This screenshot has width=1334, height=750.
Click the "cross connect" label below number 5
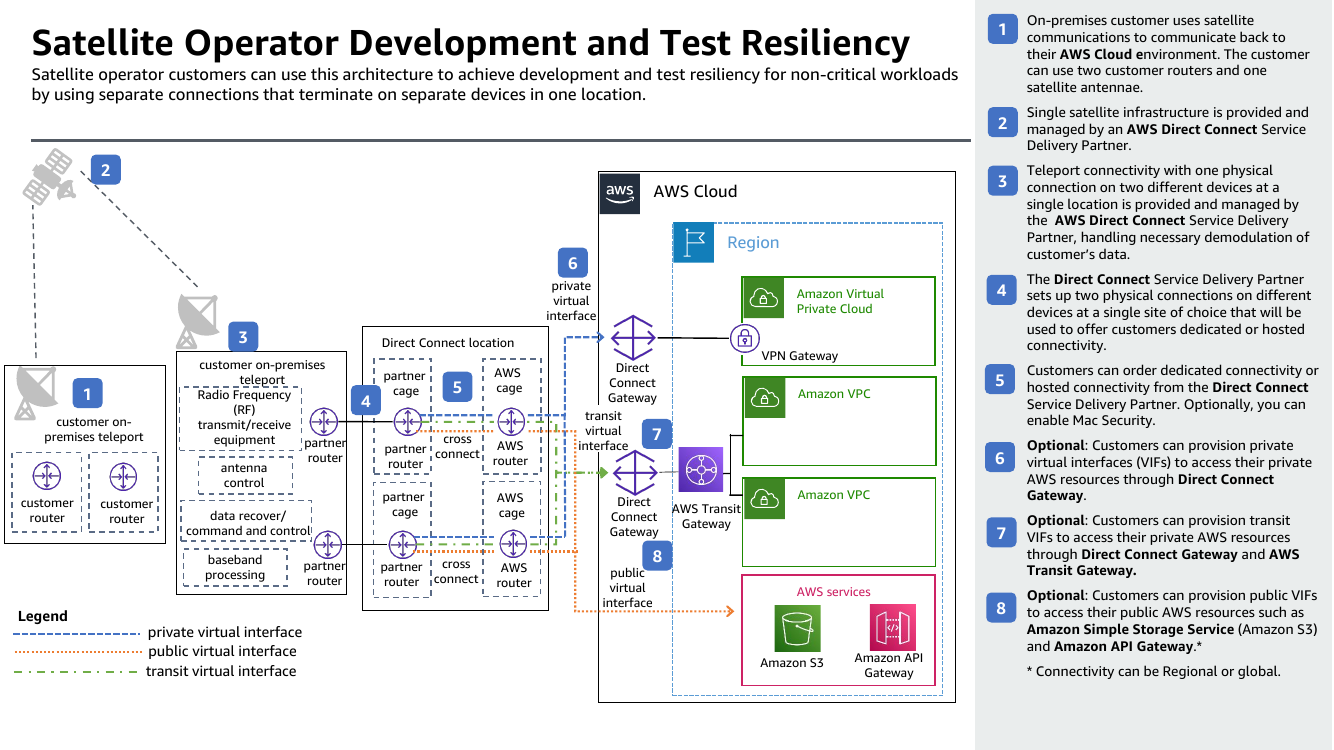(457, 446)
